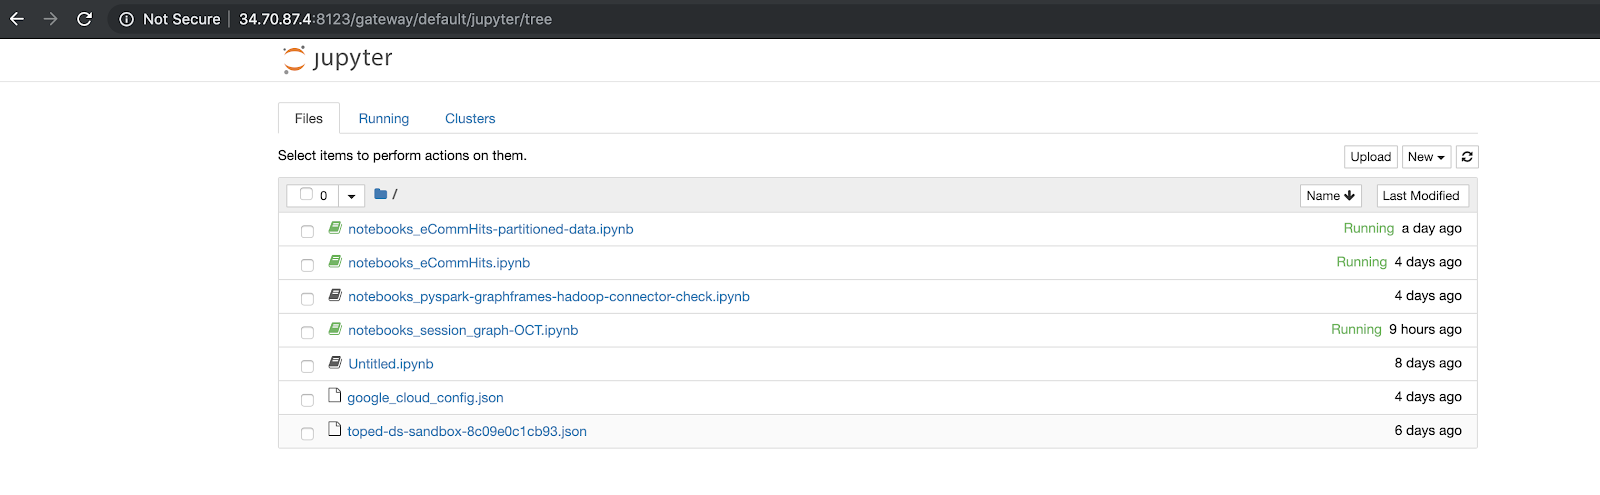Viewport: 1600px width, 495px height.
Task: Reload the page with the browser refresh icon
Action: pyautogui.click(x=85, y=19)
